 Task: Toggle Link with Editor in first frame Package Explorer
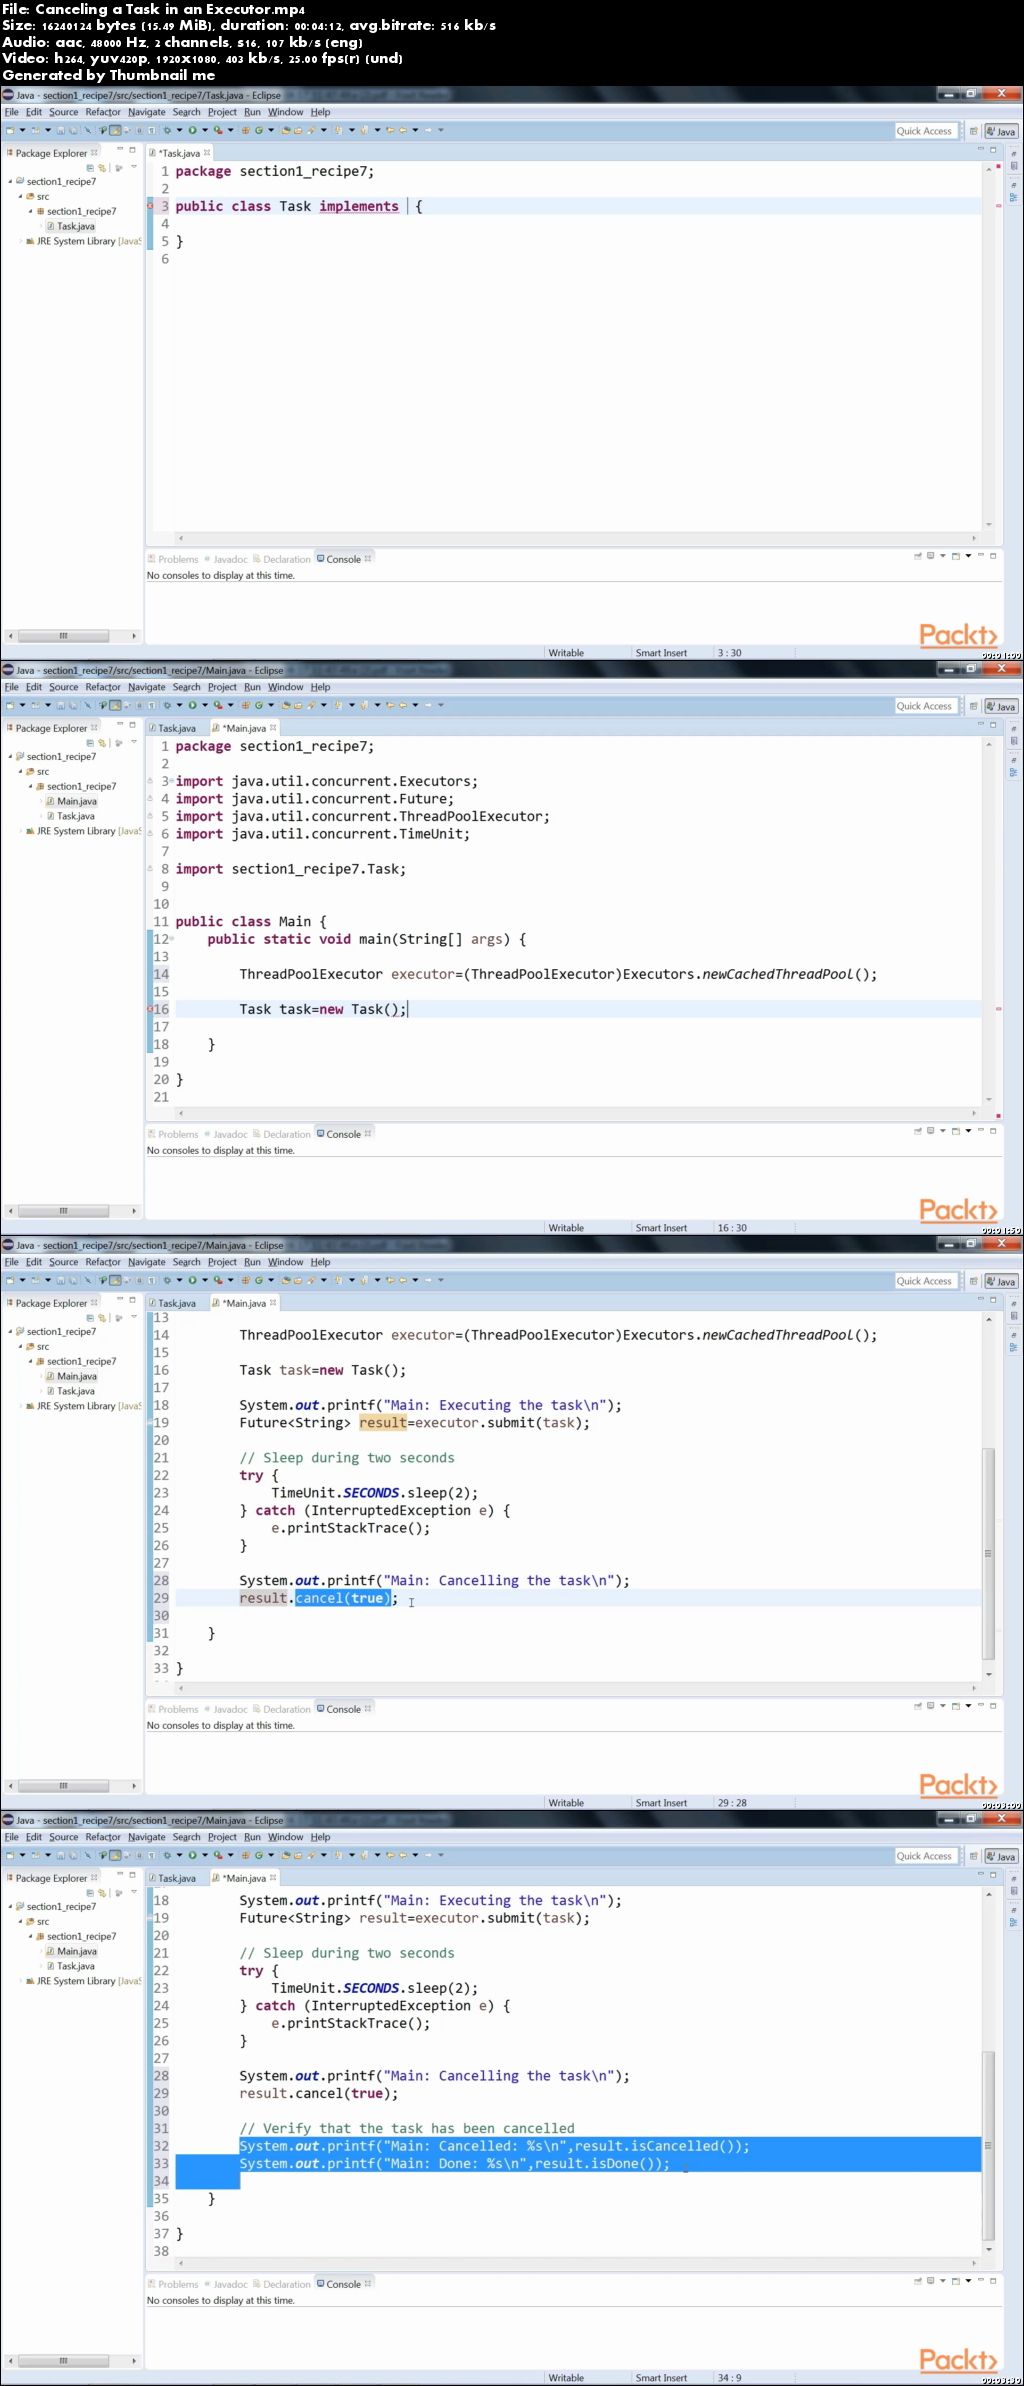tap(102, 168)
